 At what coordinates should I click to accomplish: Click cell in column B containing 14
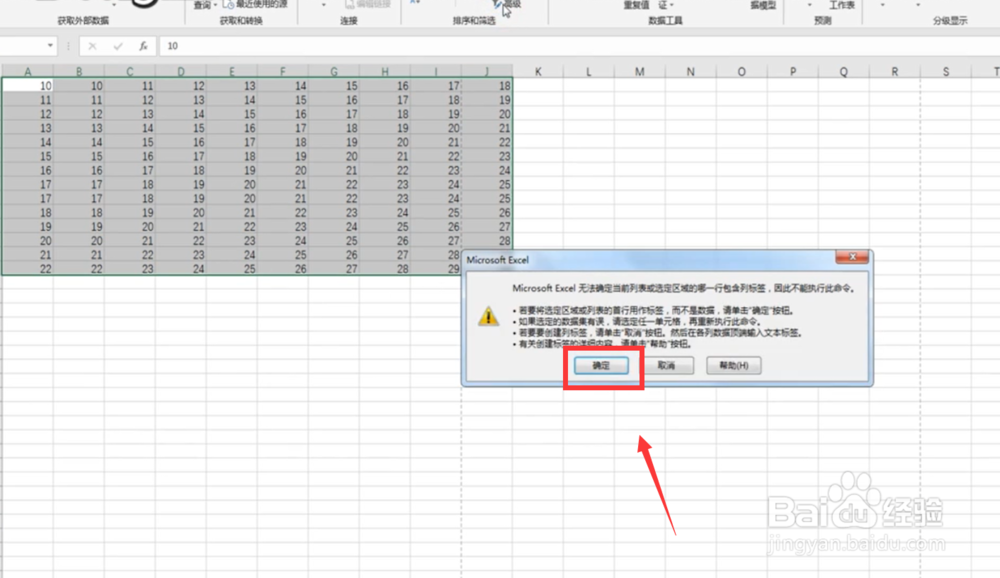[78, 142]
